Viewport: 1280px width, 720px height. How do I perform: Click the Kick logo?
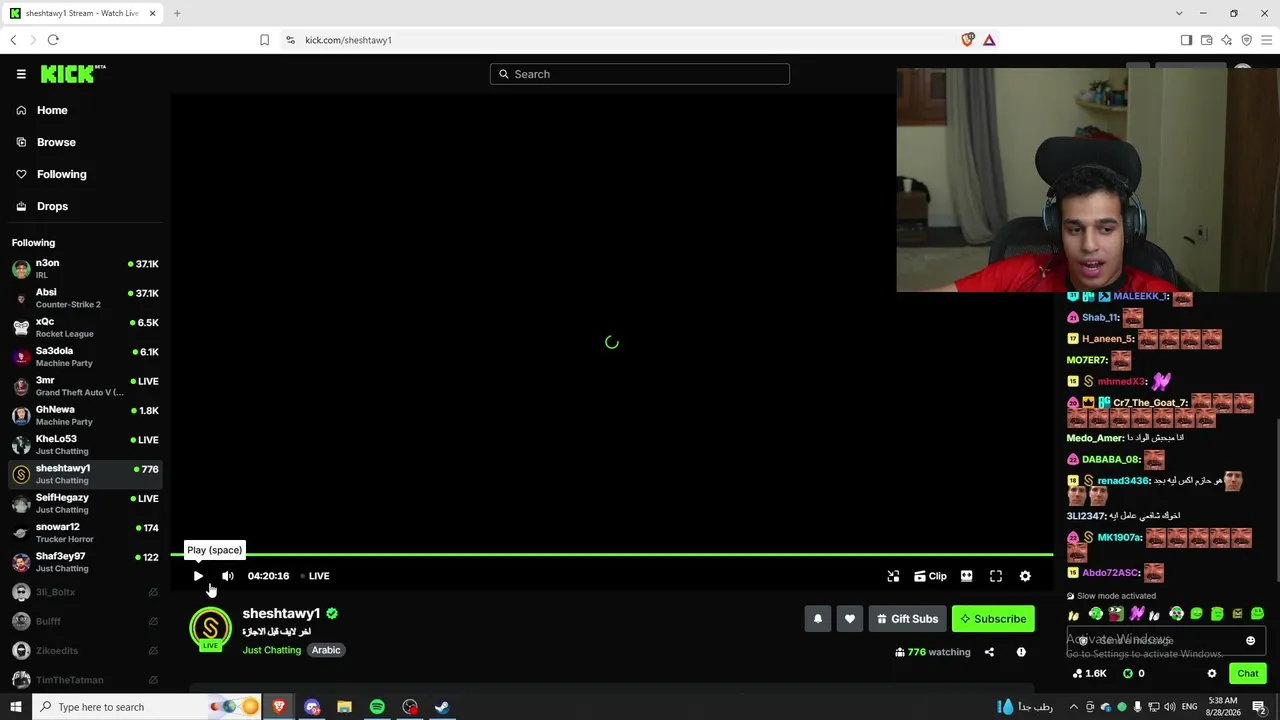(73, 74)
